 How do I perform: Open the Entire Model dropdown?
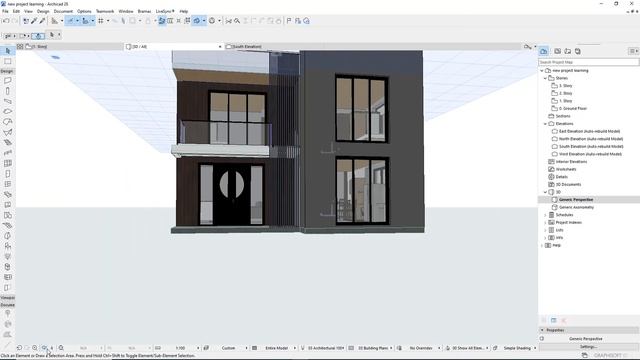click(x=276, y=348)
